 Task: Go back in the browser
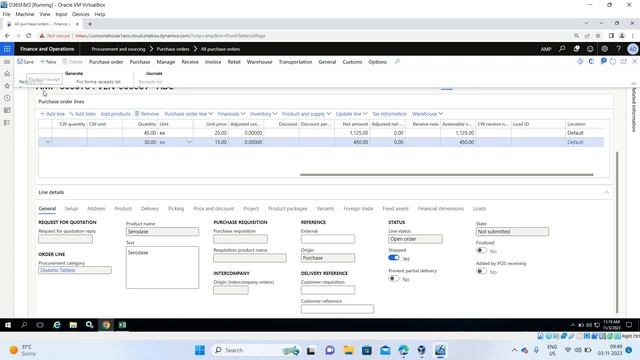(7, 36)
